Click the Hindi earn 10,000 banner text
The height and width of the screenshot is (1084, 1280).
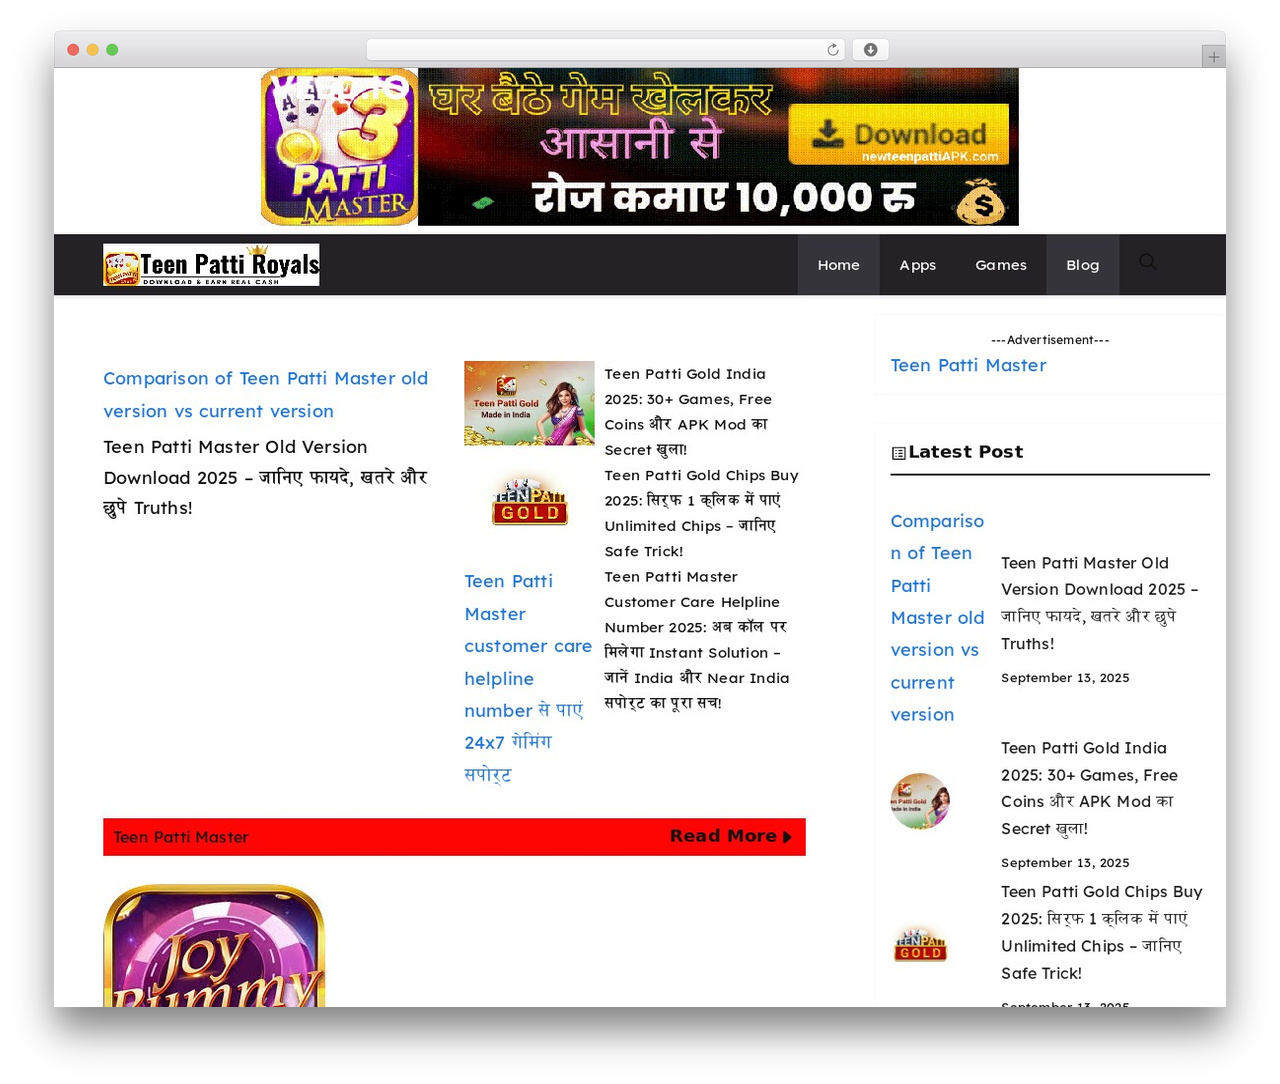pos(724,198)
